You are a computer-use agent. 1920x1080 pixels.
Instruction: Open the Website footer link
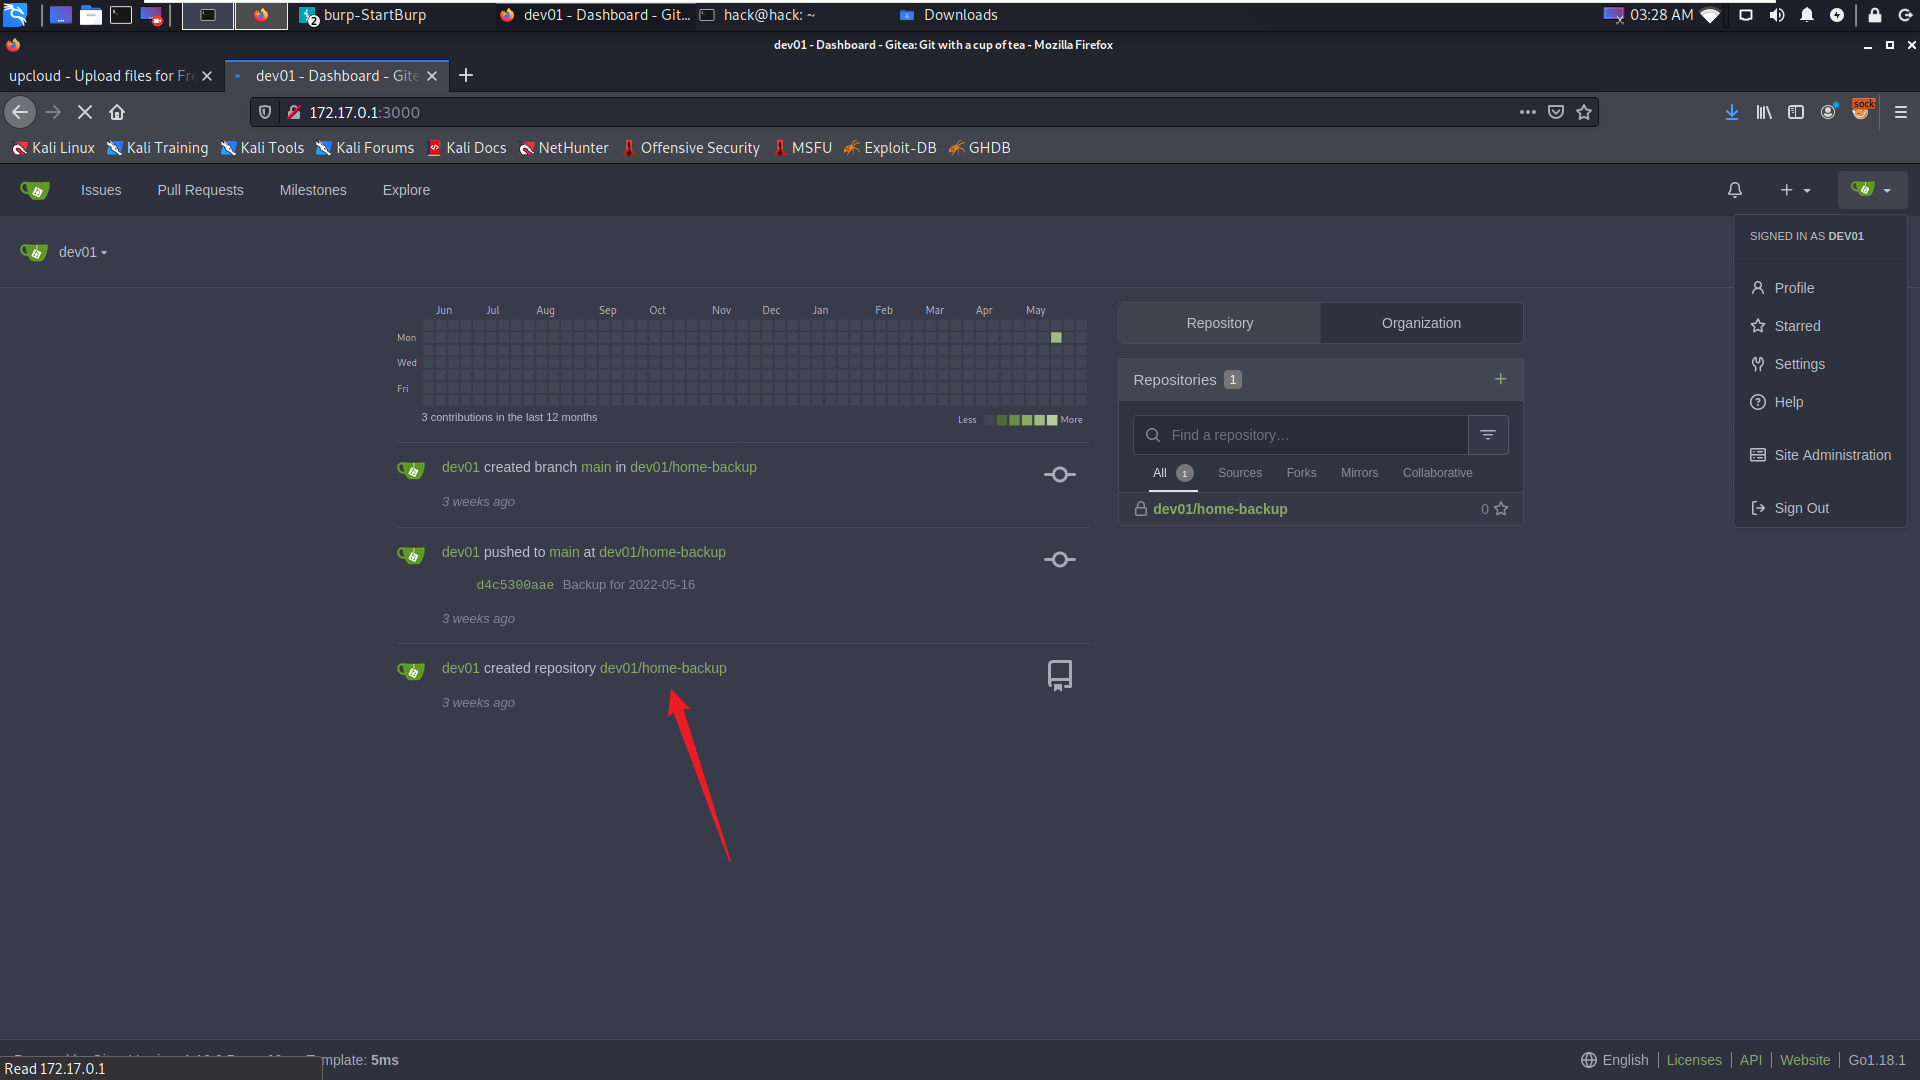pyautogui.click(x=1805, y=1060)
